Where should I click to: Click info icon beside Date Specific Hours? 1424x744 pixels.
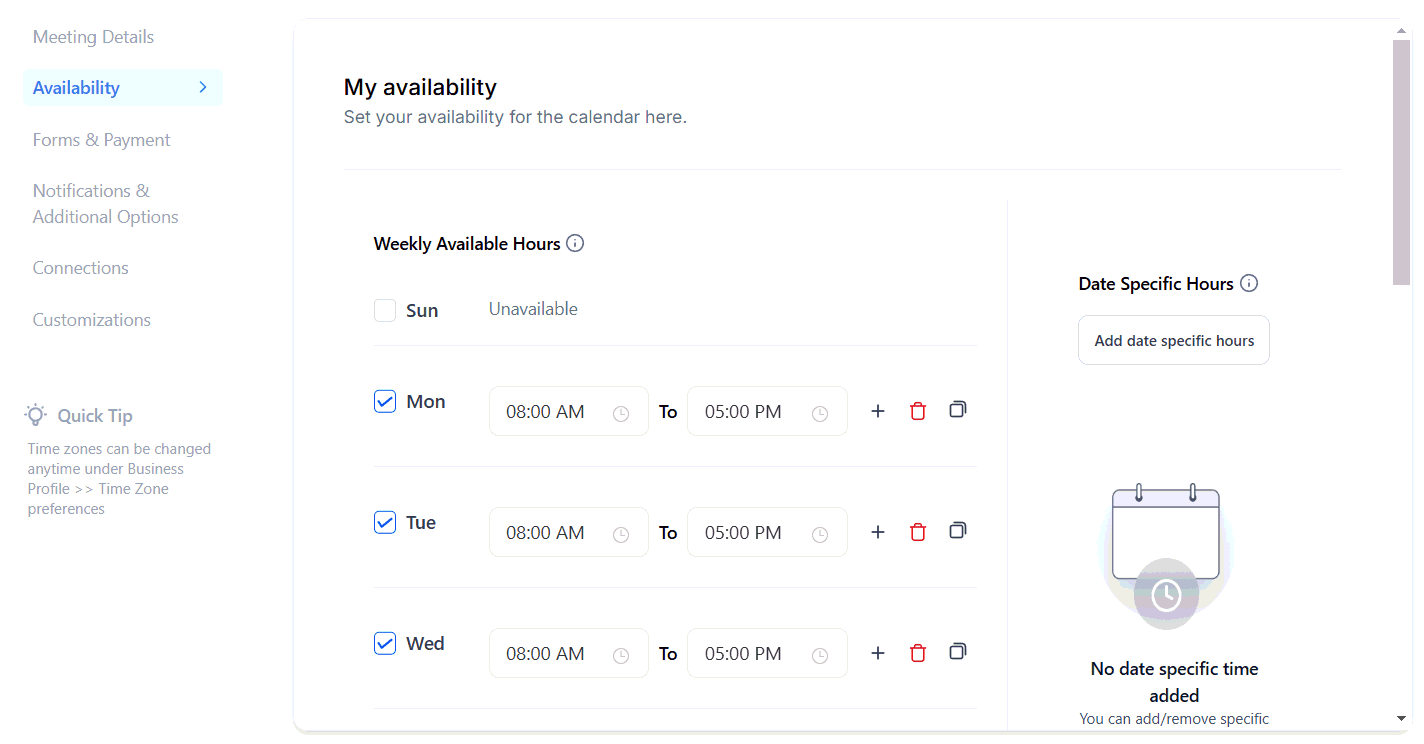(x=1249, y=283)
